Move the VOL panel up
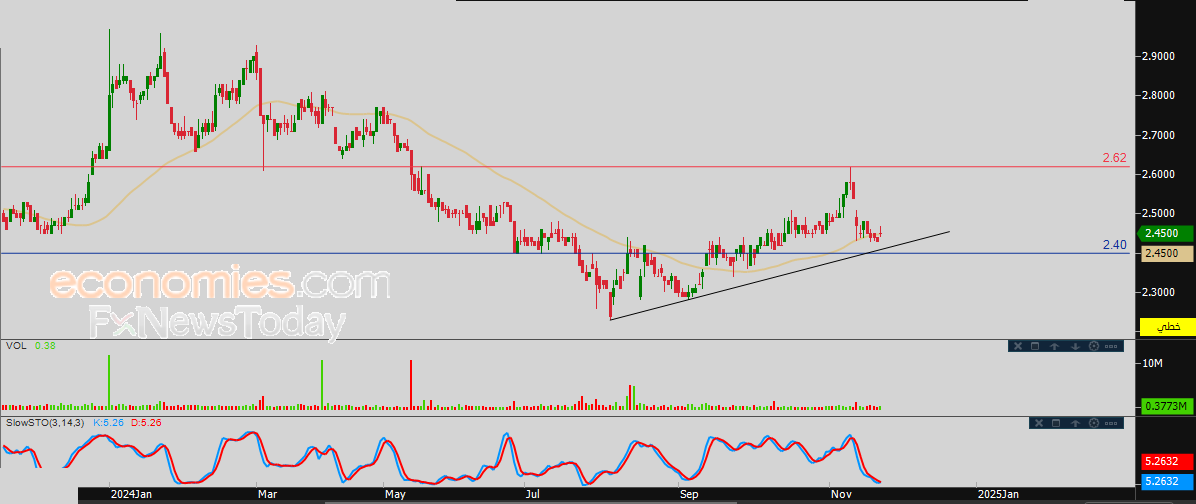 coord(1054,346)
